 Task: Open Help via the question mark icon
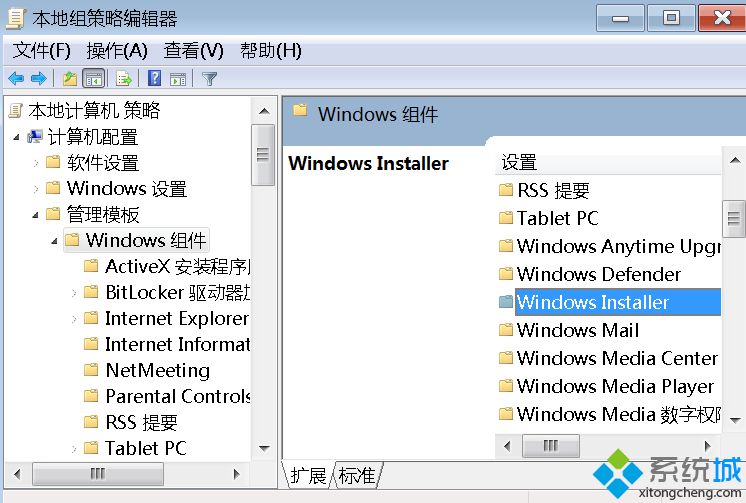[155, 78]
